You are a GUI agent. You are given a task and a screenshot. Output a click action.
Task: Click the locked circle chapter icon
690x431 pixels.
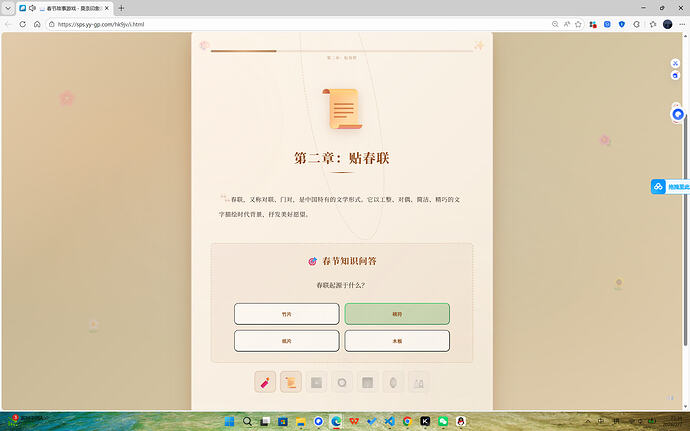(342, 381)
